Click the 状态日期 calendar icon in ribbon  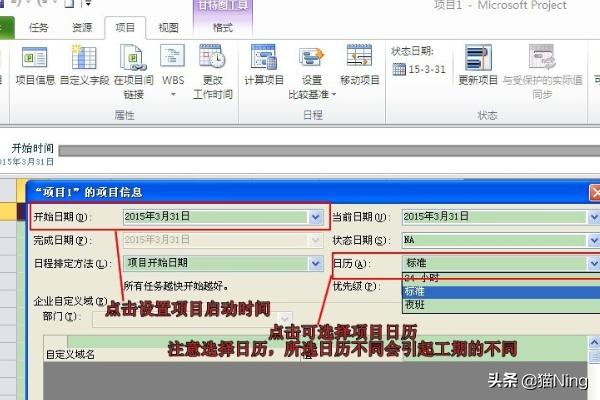[x=400, y=70]
